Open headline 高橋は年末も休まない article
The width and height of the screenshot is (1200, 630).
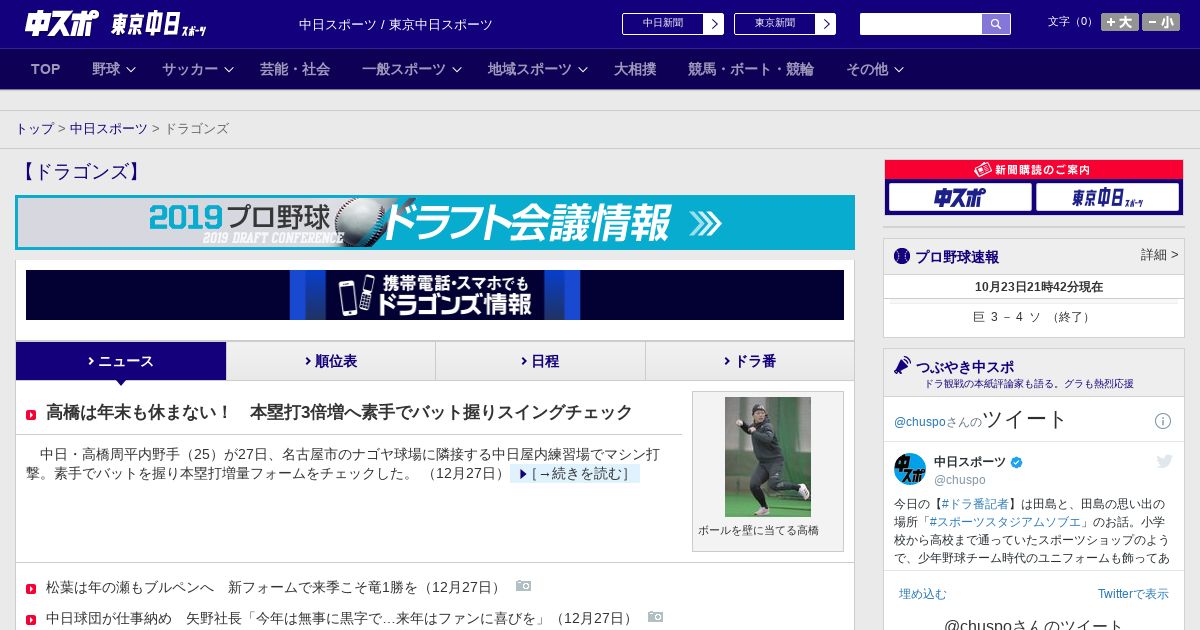[339, 412]
